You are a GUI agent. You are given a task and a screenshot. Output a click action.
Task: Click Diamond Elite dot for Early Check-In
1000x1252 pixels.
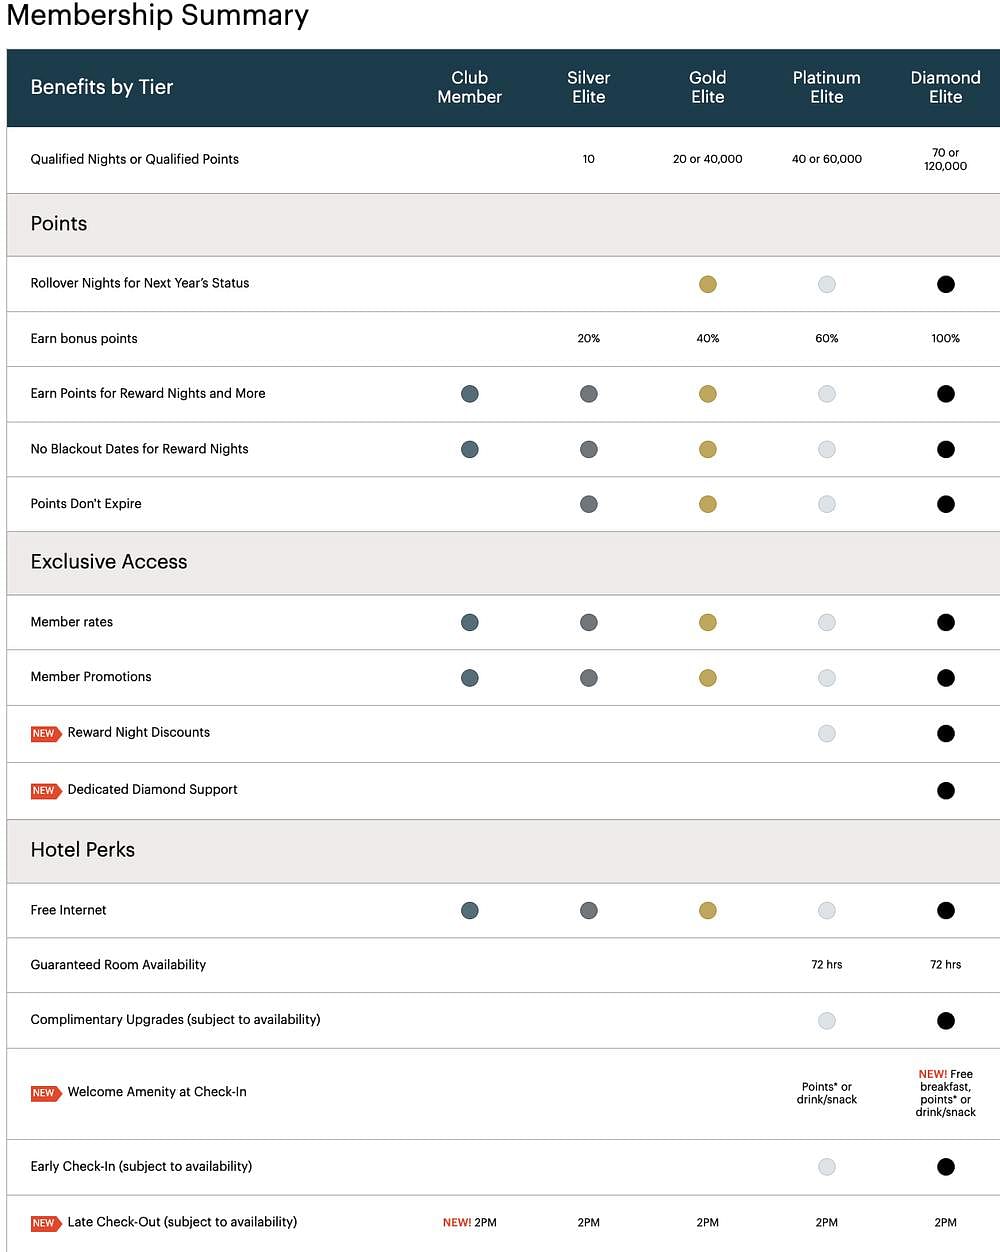tap(946, 1167)
